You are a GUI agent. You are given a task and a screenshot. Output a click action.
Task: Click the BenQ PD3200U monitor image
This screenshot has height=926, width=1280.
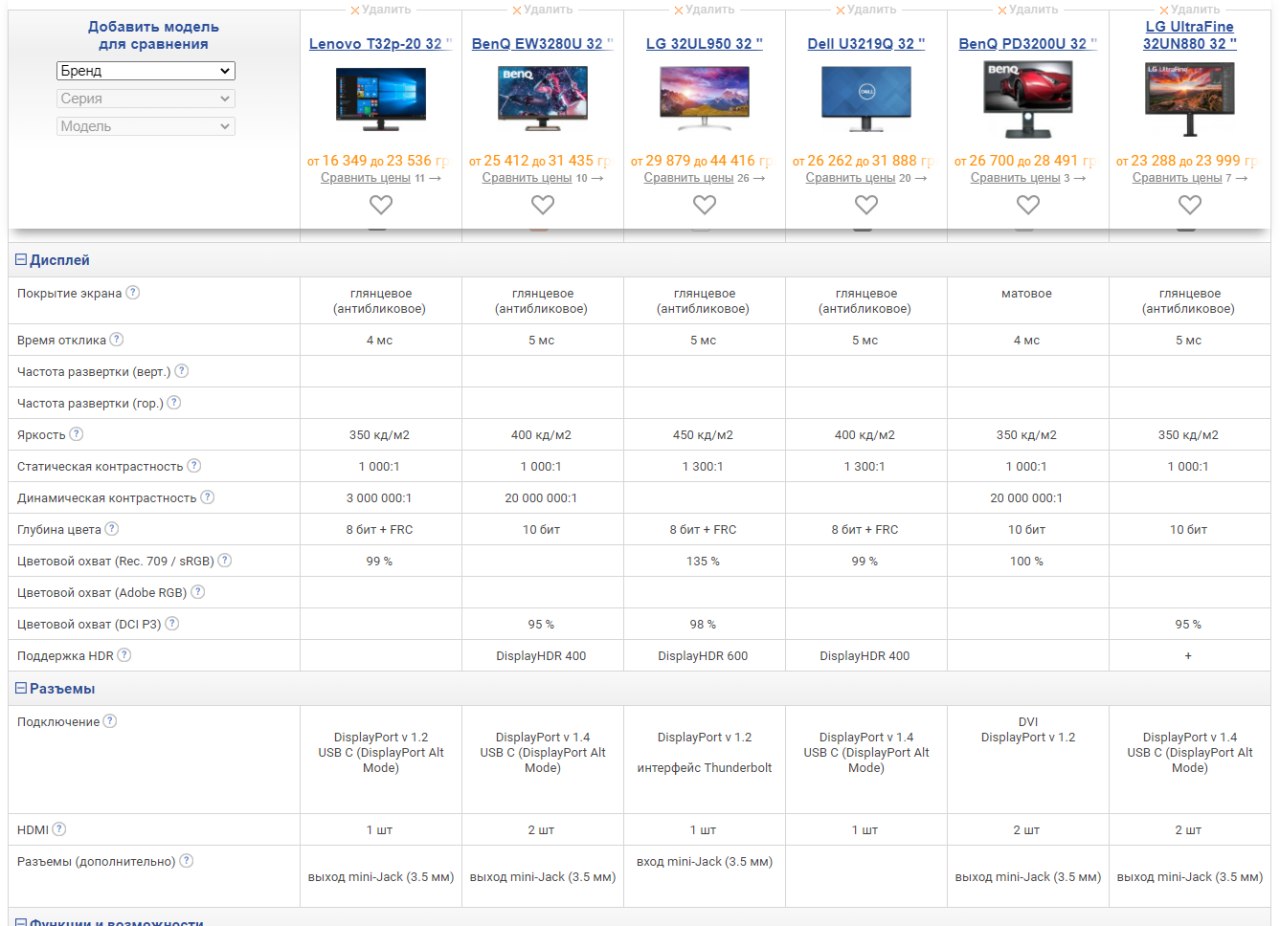[x=1028, y=100]
